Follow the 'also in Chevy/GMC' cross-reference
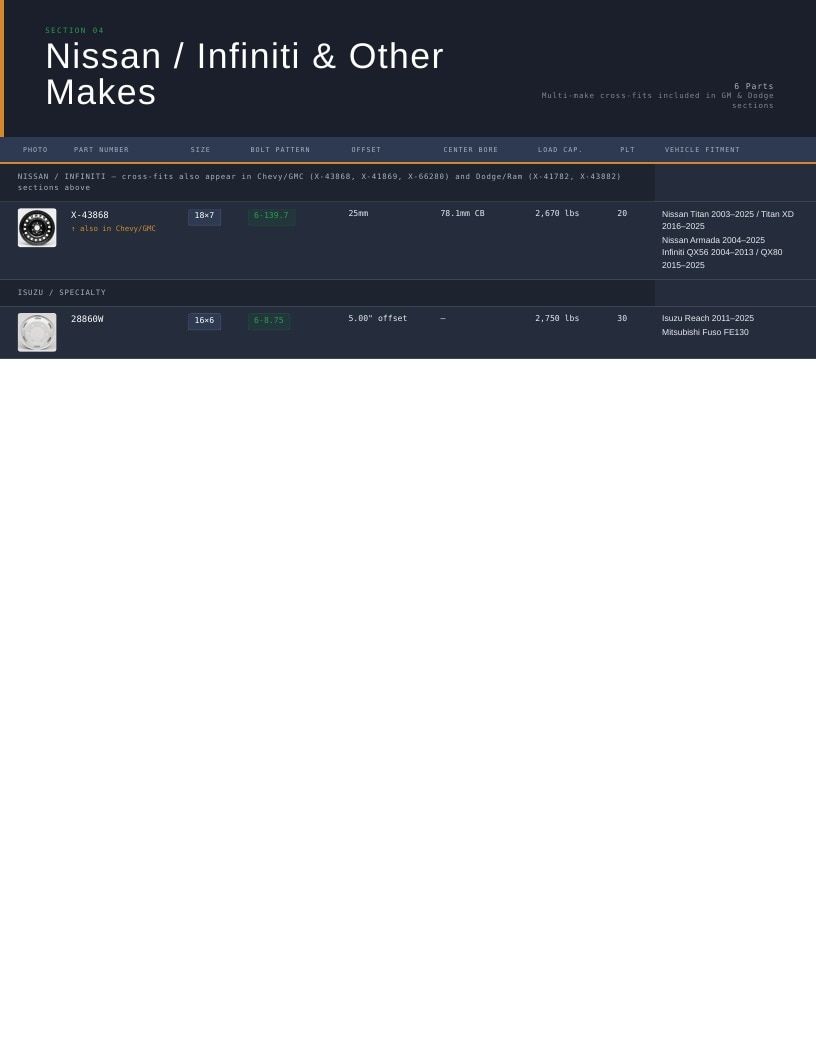Screen dimensions: 816x1056 pos(113,228)
